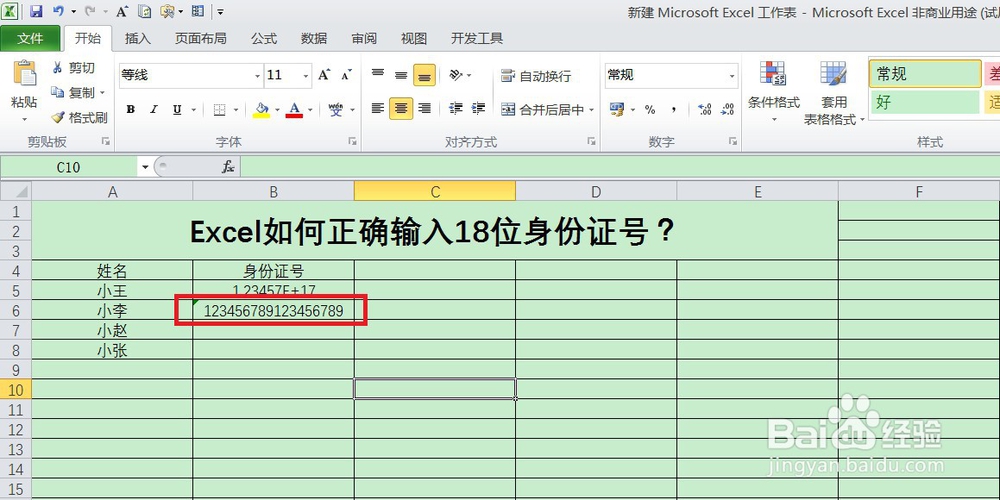1000x500 pixels.
Task: Increase indent in alignment group
Action: click(x=478, y=109)
